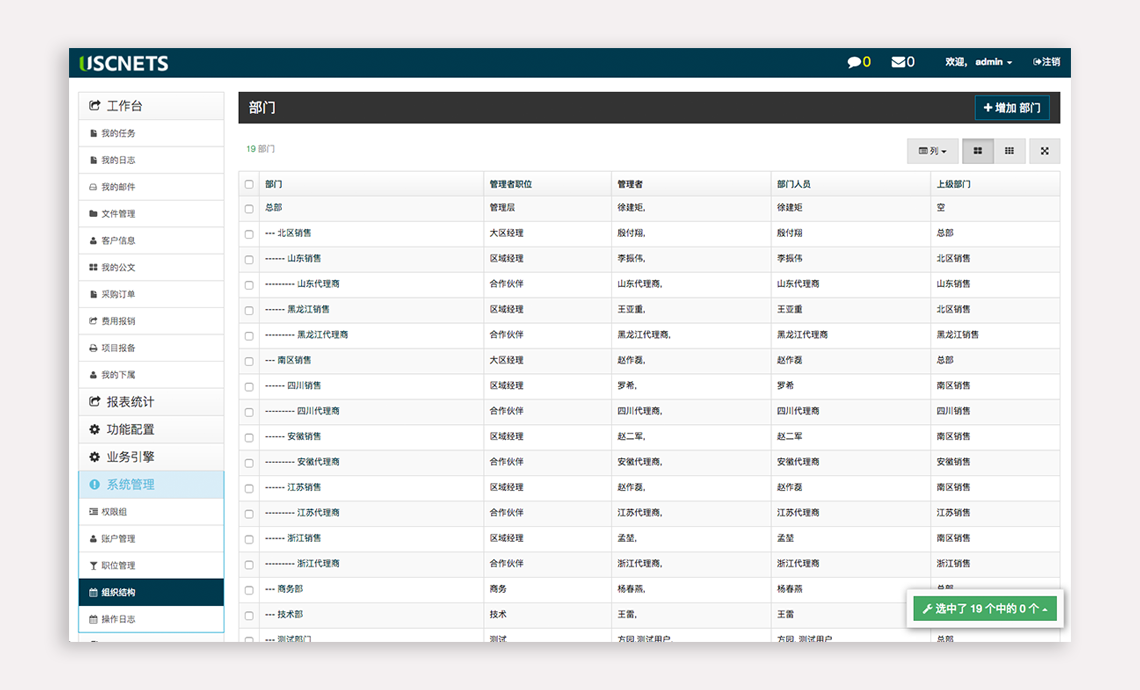
Task: Sort by the 管理者职位 column header
Action: [510, 184]
